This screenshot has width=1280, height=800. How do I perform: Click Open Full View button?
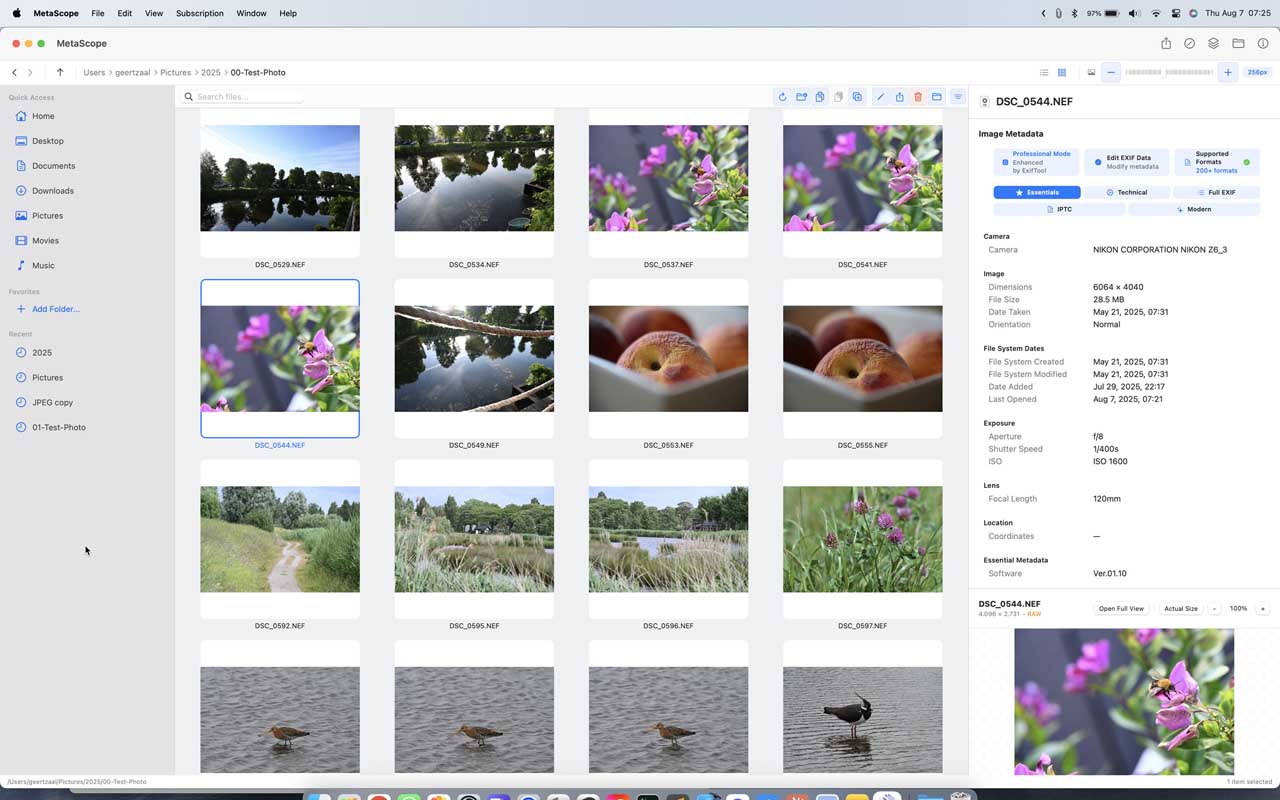click(1121, 608)
